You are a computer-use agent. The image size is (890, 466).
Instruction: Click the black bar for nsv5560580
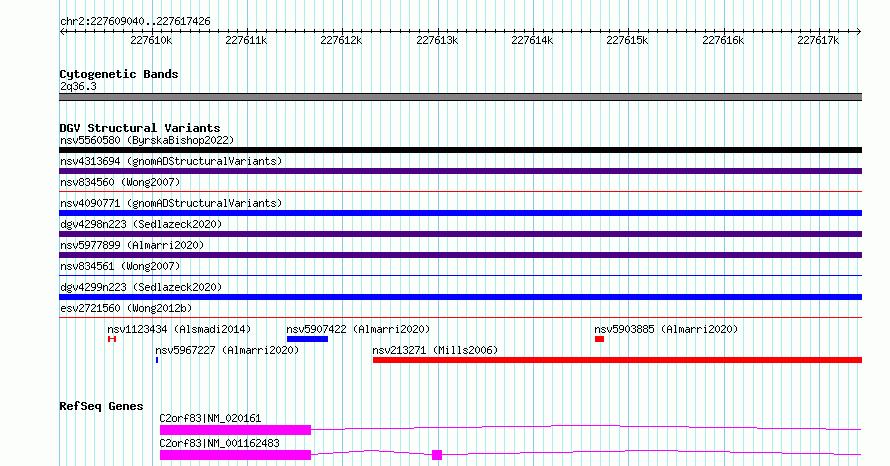click(460, 150)
